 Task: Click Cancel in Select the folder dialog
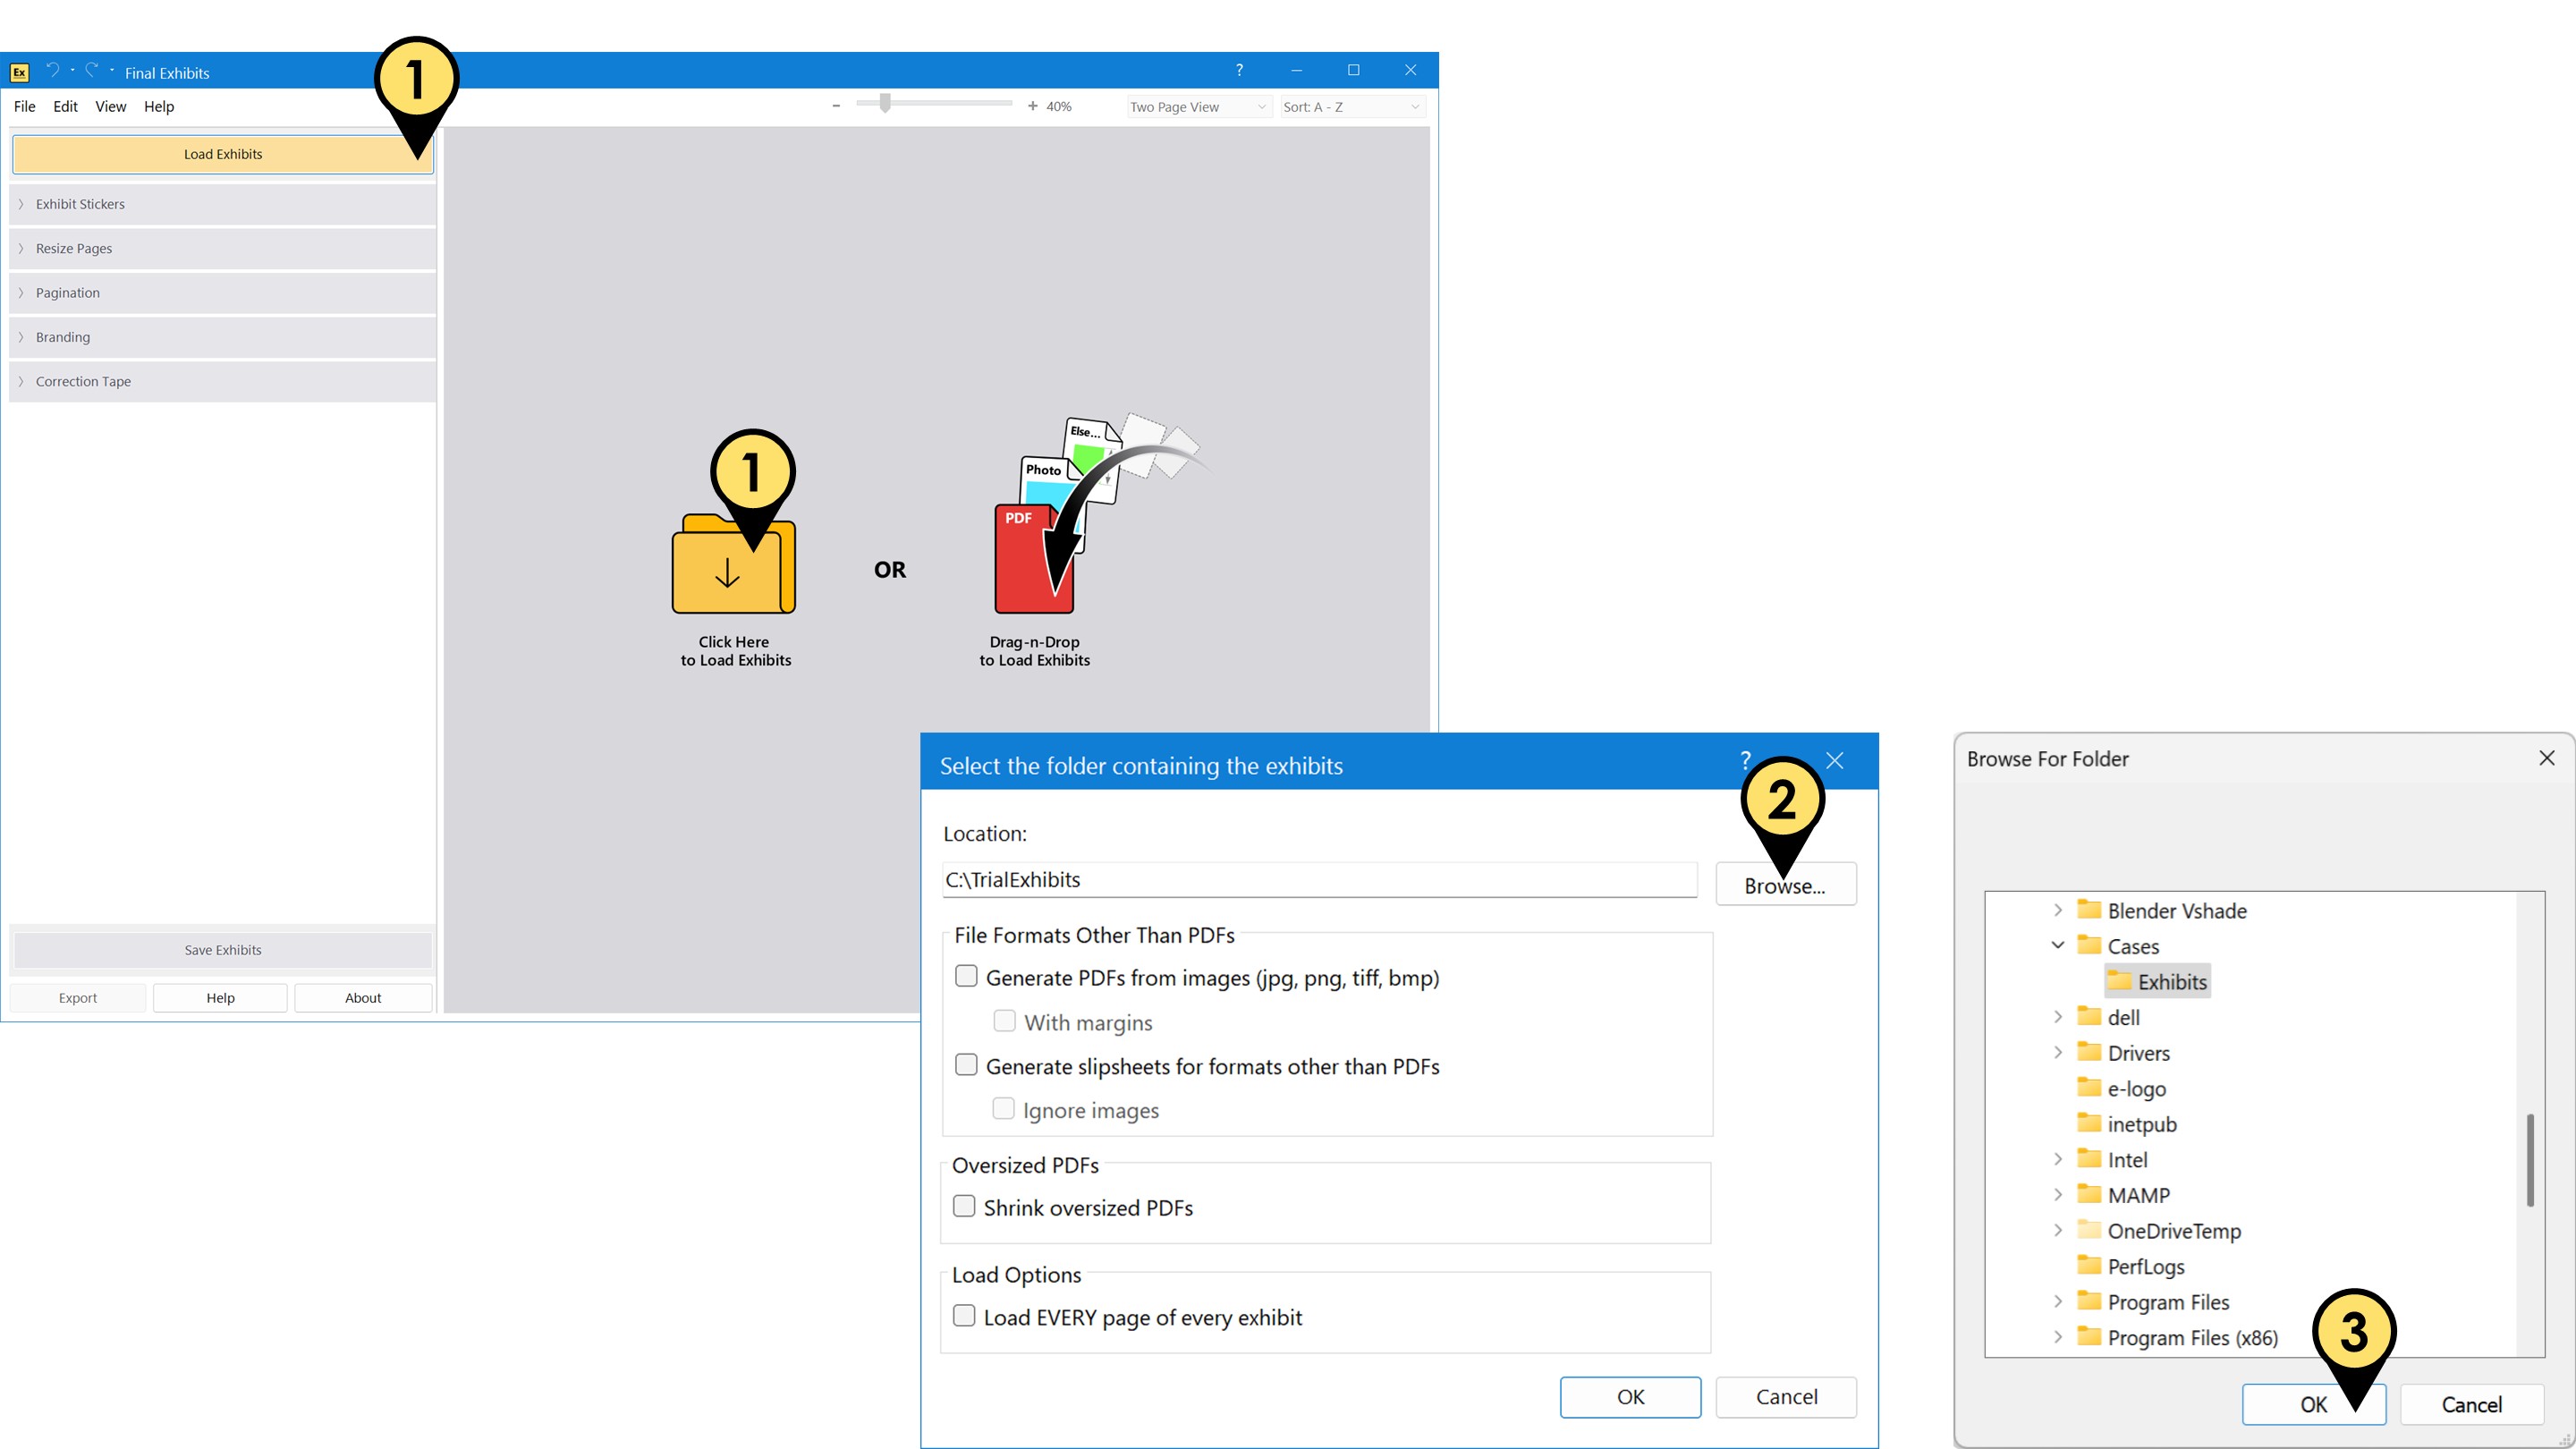click(x=1787, y=1397)
